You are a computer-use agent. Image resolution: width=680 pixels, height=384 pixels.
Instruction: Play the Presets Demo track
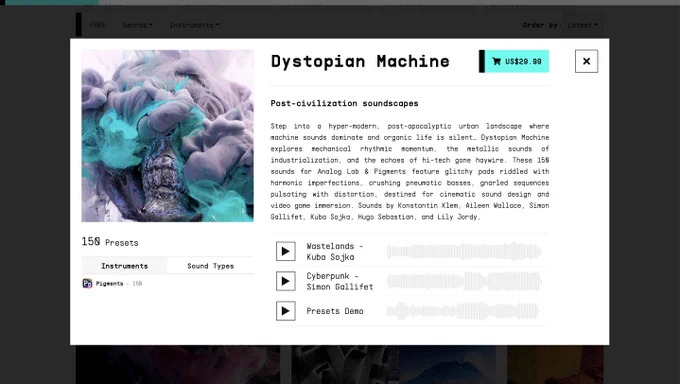click(285, 311)
